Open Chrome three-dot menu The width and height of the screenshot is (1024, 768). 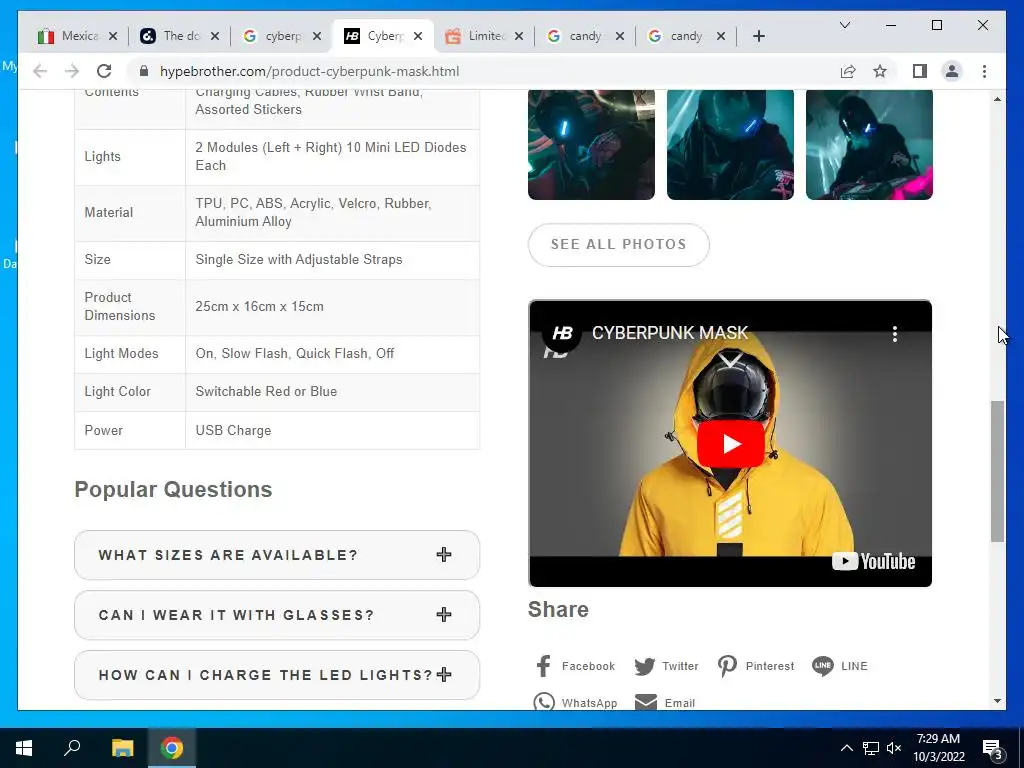pos(984,71)
